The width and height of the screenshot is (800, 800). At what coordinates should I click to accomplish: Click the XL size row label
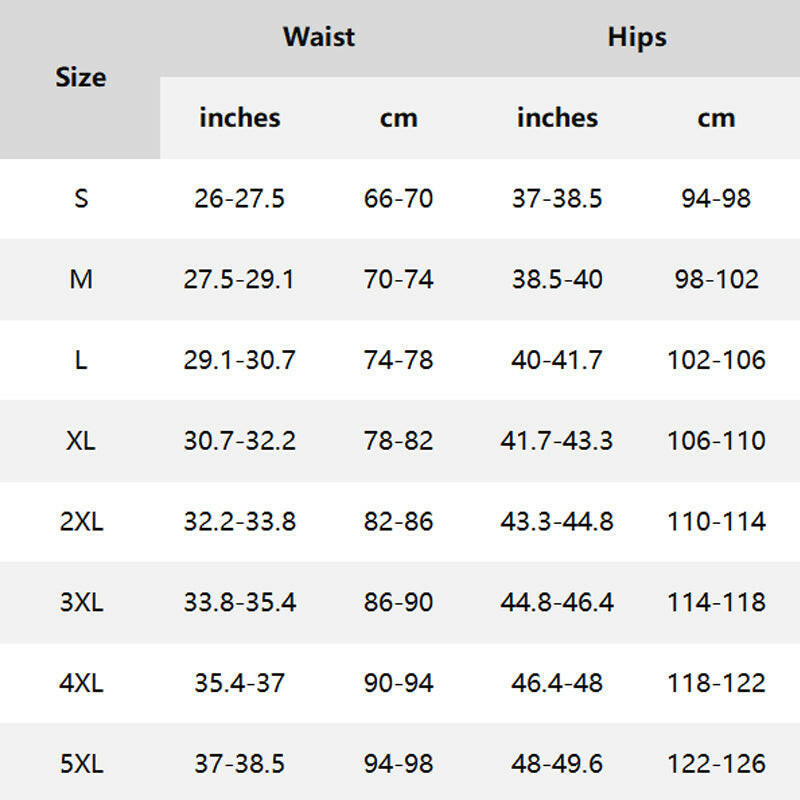click(x=81, y=441)
